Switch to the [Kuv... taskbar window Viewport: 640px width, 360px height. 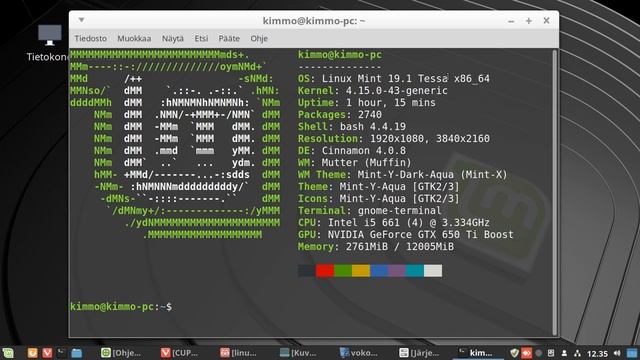(298, 353)
